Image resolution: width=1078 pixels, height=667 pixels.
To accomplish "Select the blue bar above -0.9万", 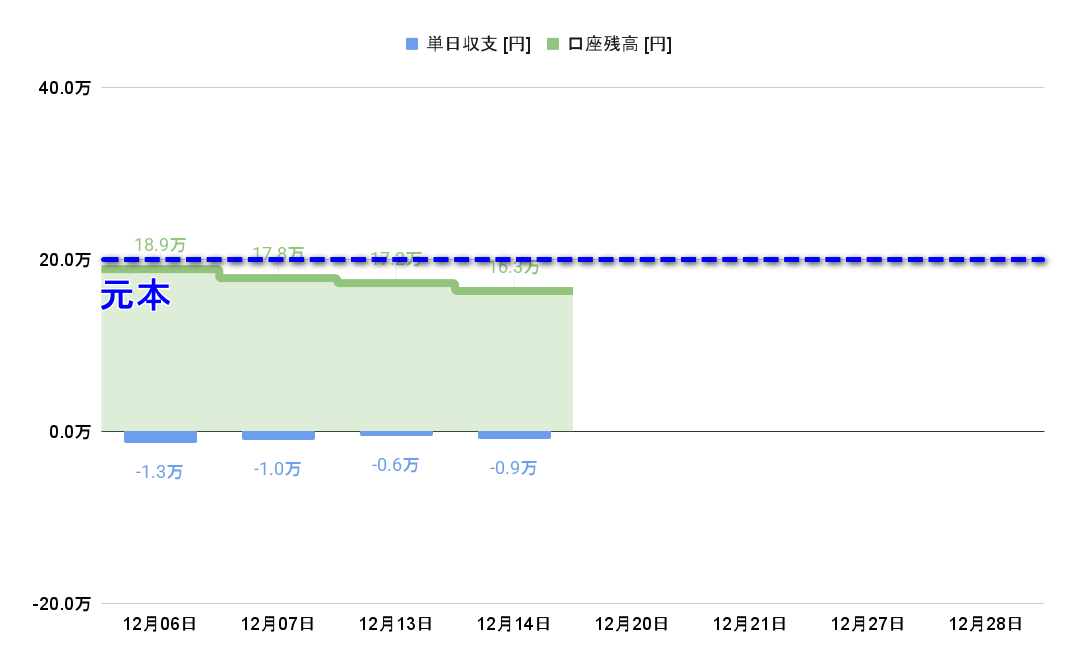I will point(514,435).
